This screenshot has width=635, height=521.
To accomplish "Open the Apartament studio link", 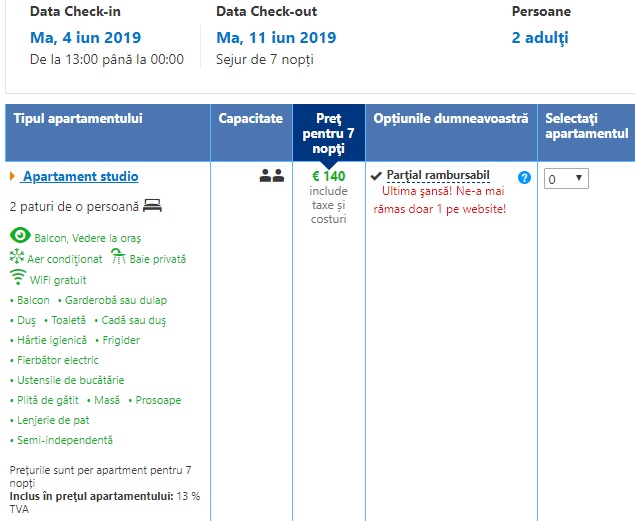I will click(80, 177).
